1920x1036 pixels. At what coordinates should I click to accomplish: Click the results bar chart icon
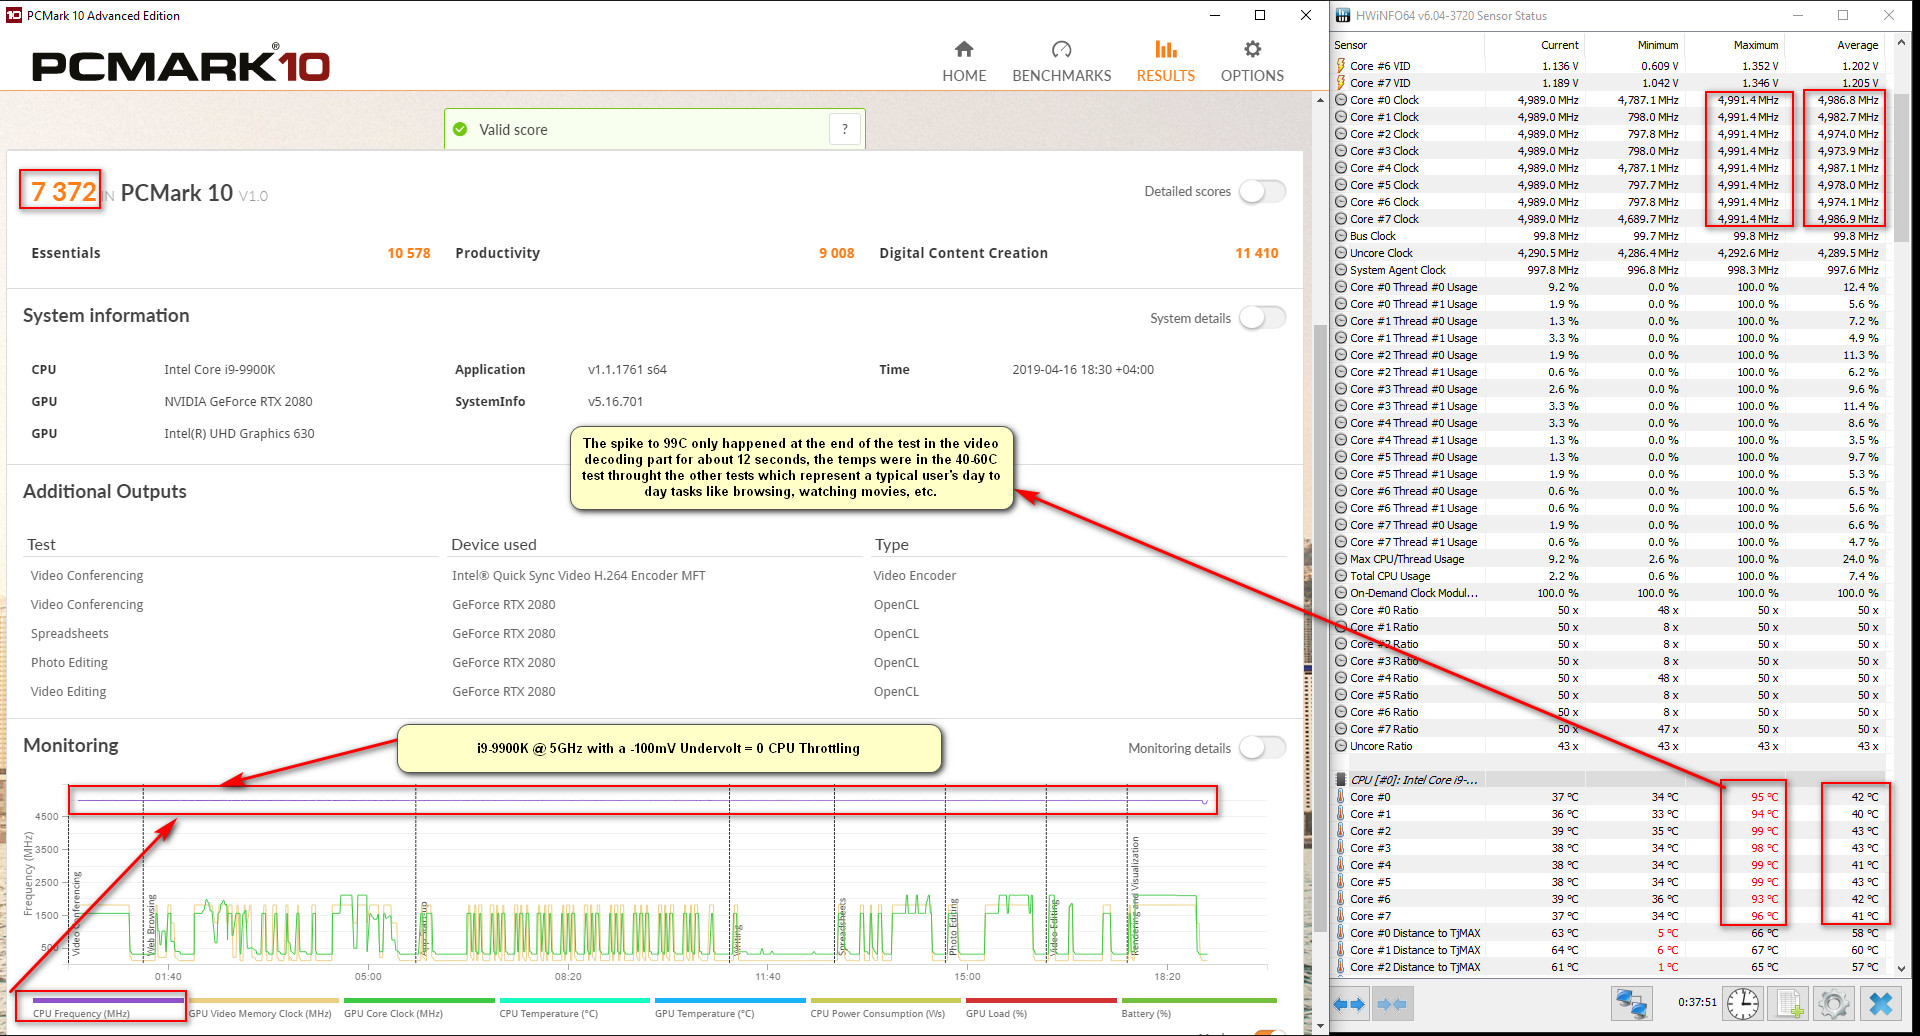point(1165,49)
